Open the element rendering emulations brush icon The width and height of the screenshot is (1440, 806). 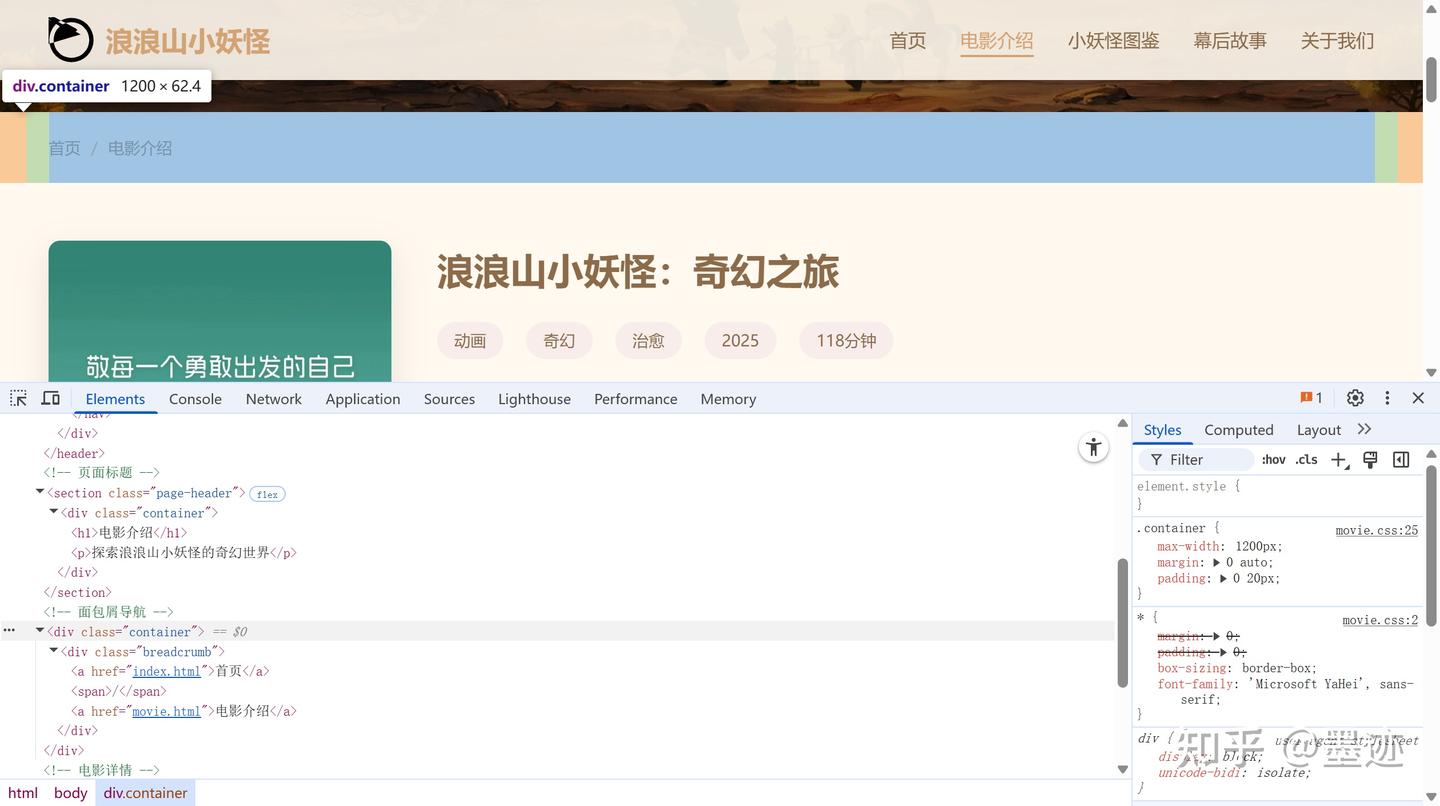1370,460
